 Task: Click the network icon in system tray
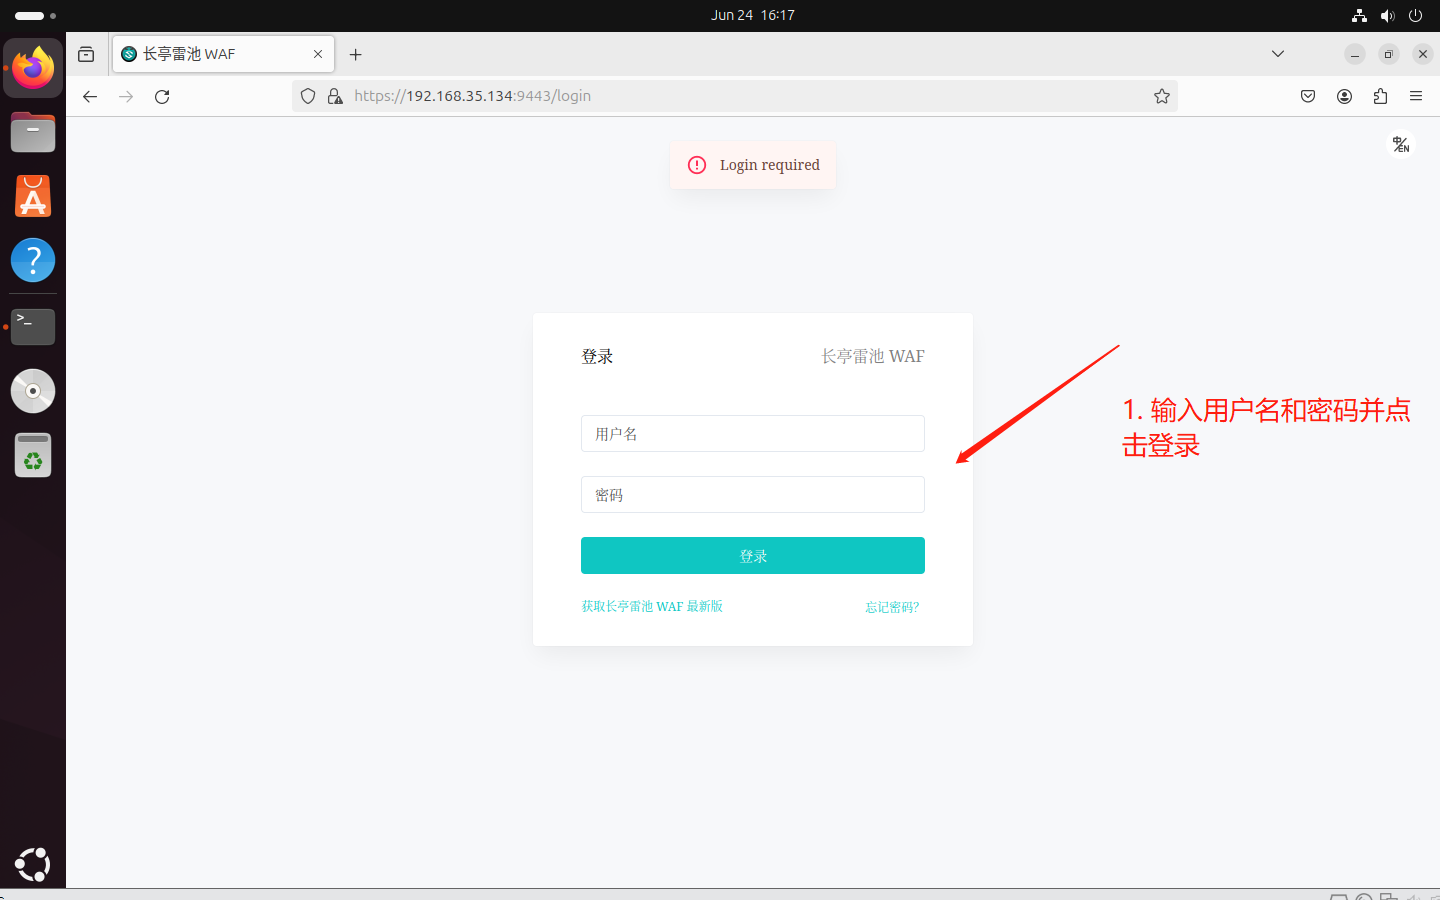1359,15
